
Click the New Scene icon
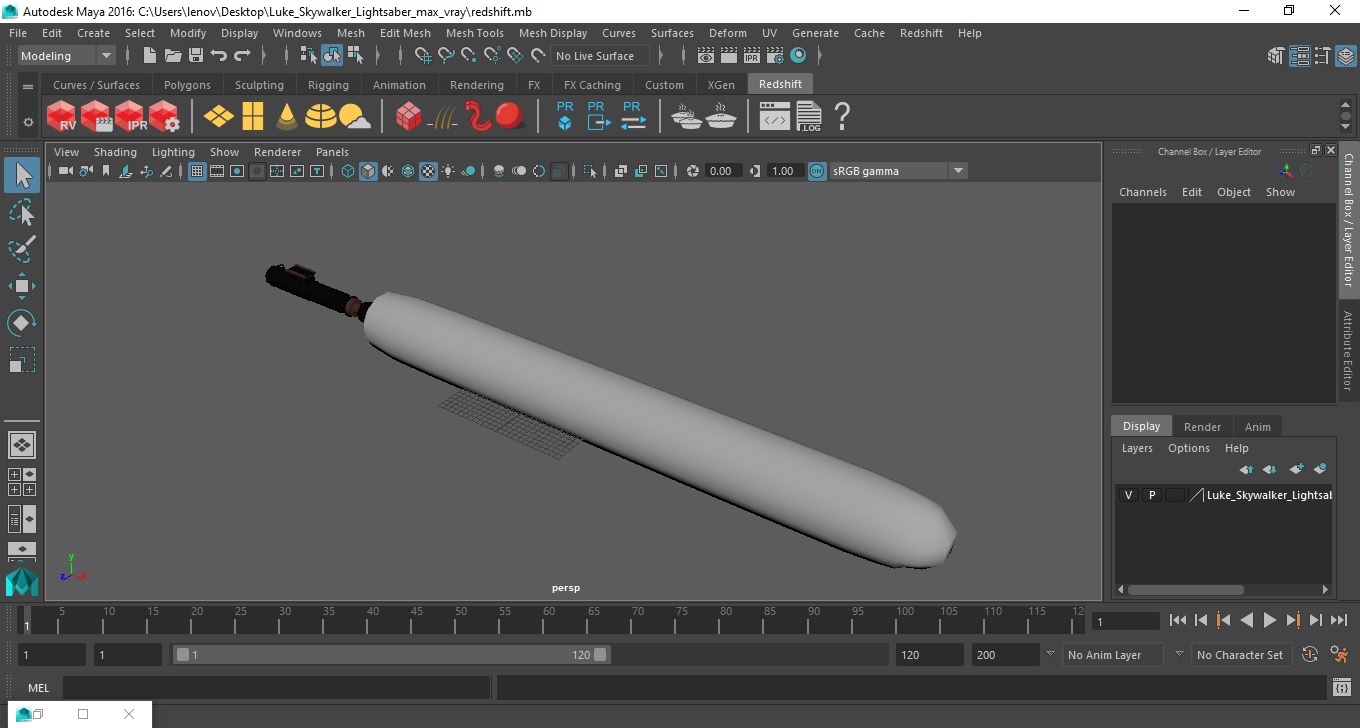(150, 56)
